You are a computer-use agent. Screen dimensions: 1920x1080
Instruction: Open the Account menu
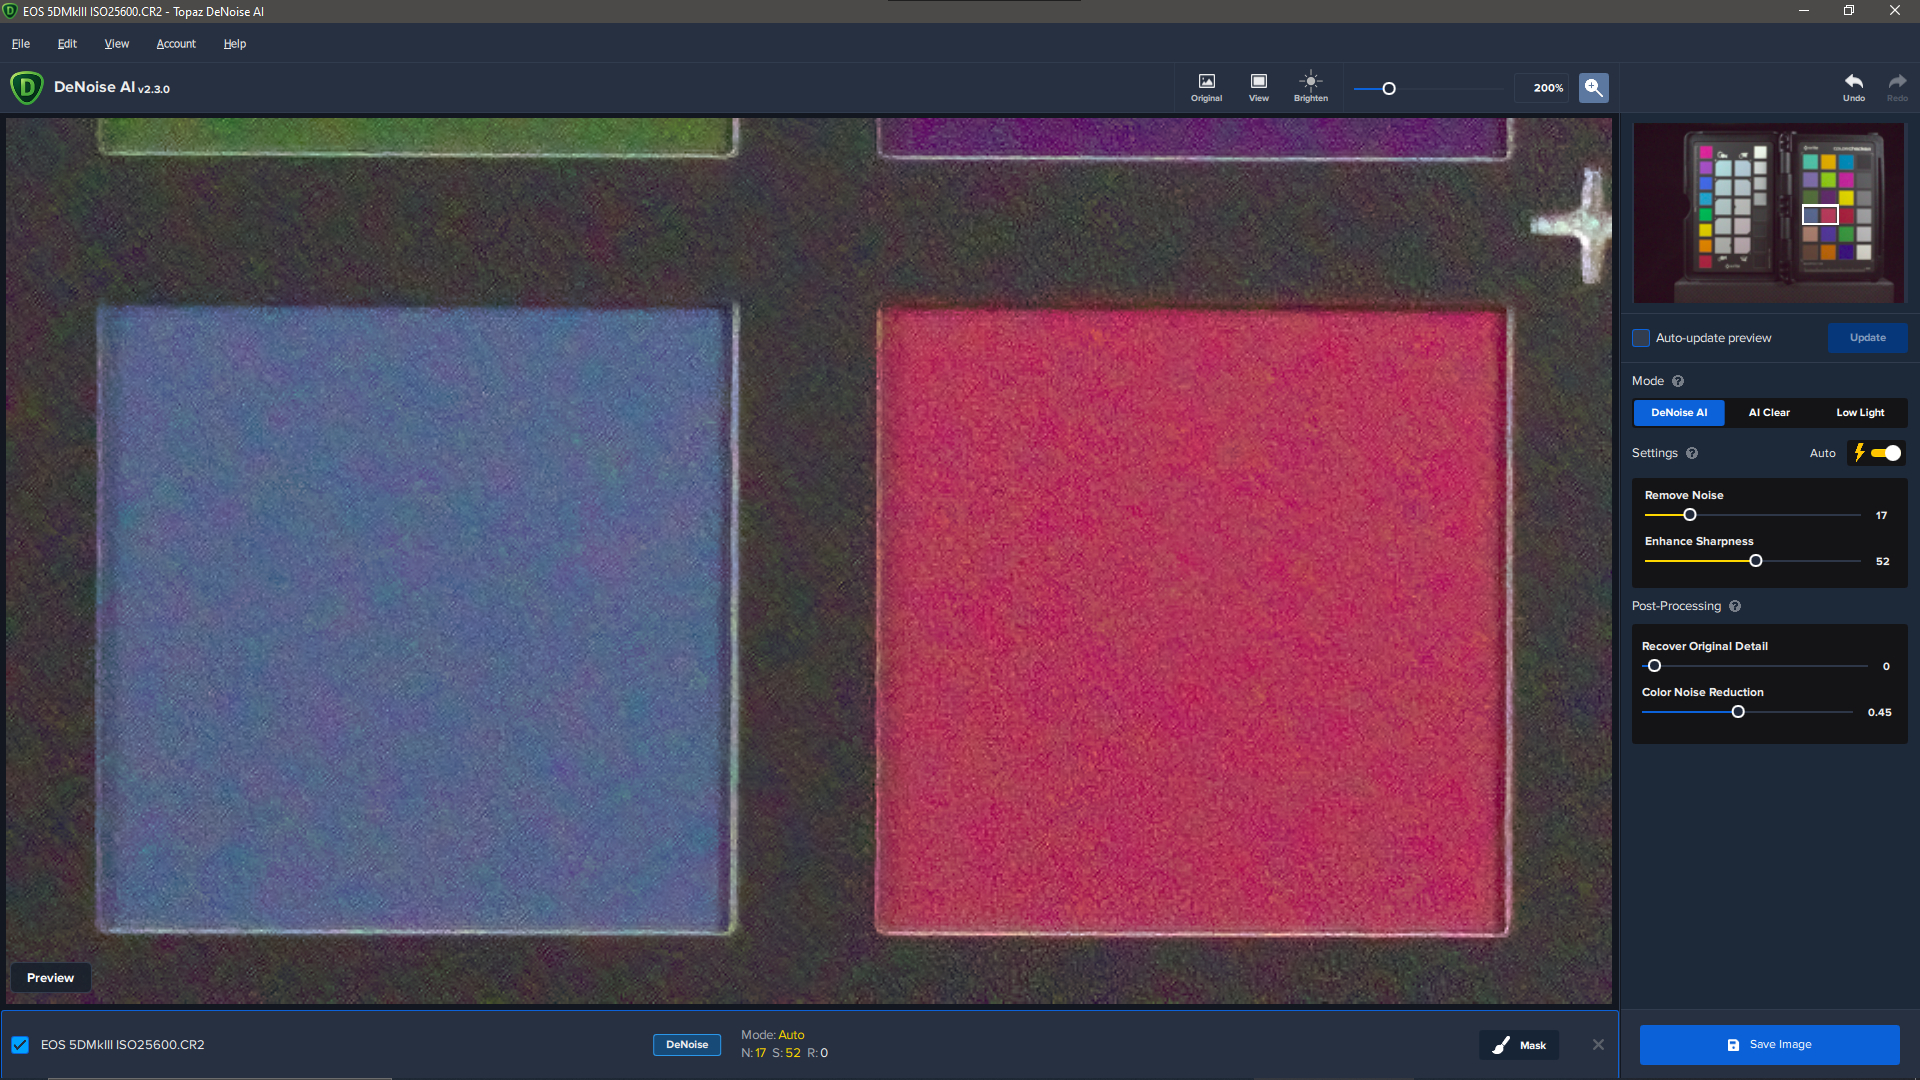(x=176, y=44)
